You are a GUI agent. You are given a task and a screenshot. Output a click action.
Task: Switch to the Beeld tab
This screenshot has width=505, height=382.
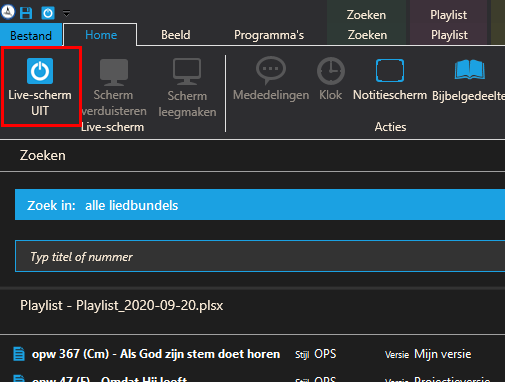176,35
